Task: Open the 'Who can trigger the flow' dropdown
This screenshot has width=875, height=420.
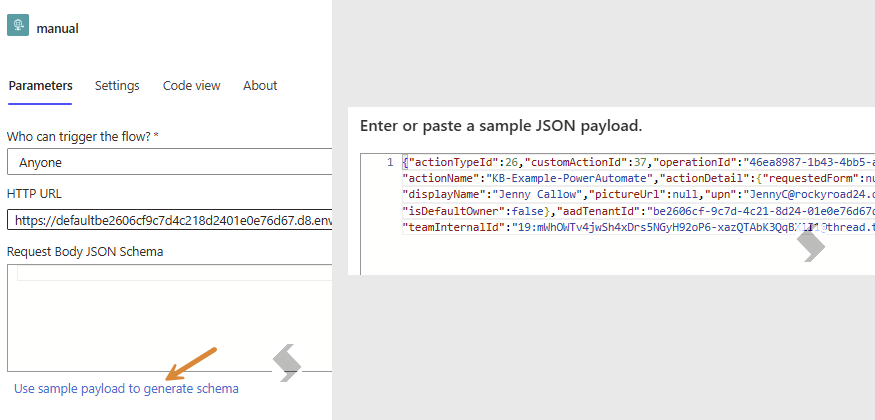Action: coord(170,163)
